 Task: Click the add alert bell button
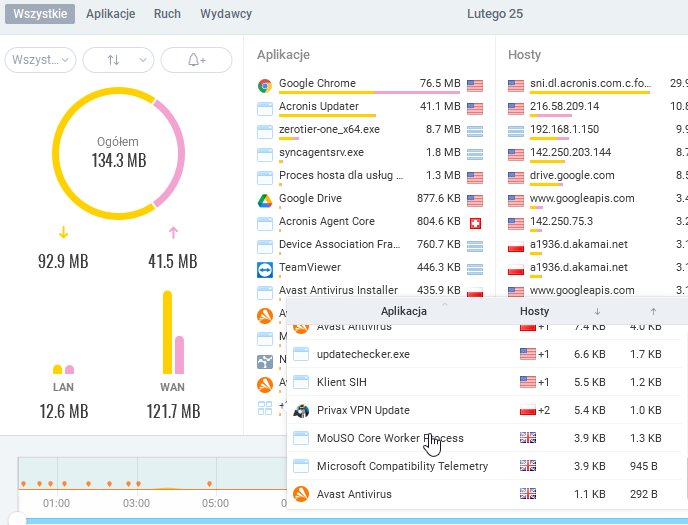click(197, 60)
